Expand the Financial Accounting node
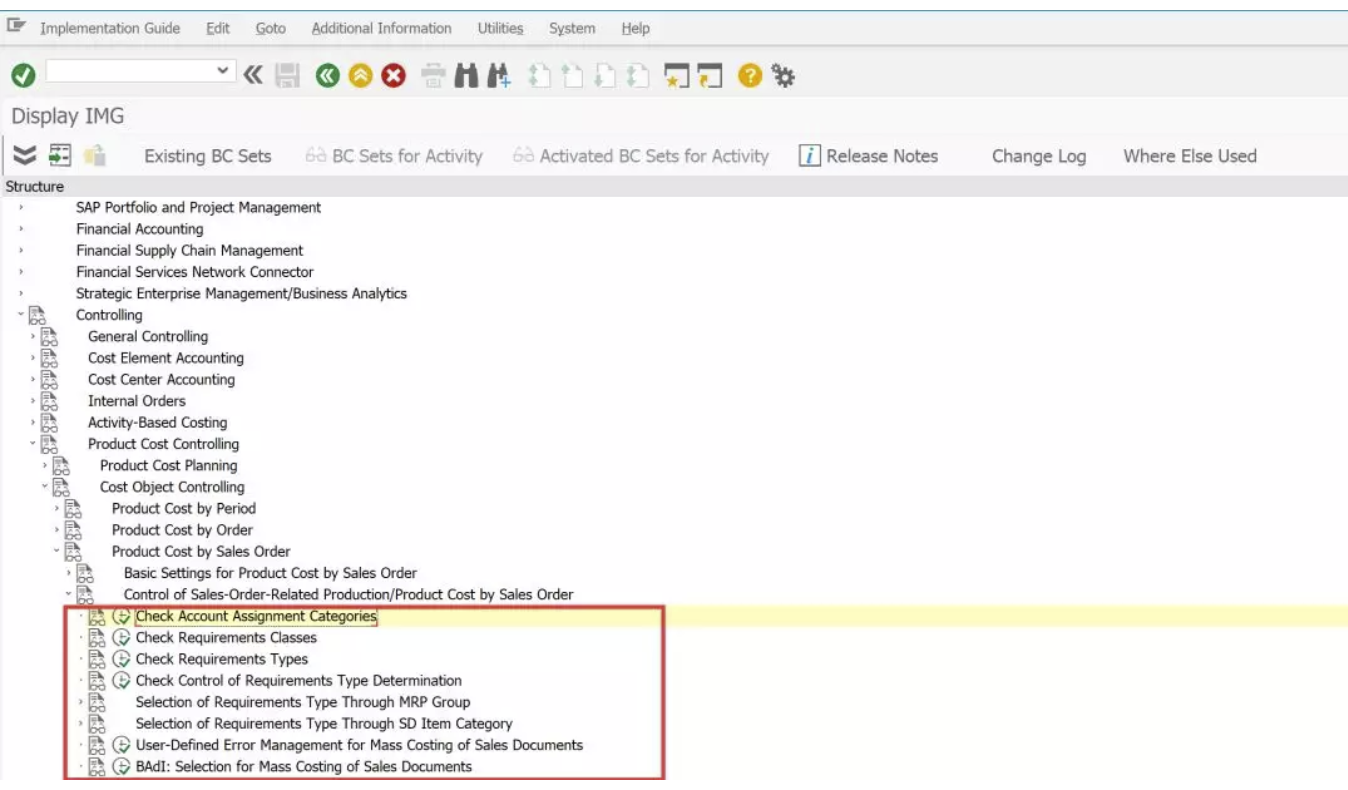The height and width of the screenshot is (790, 1348). click(21, 229)
